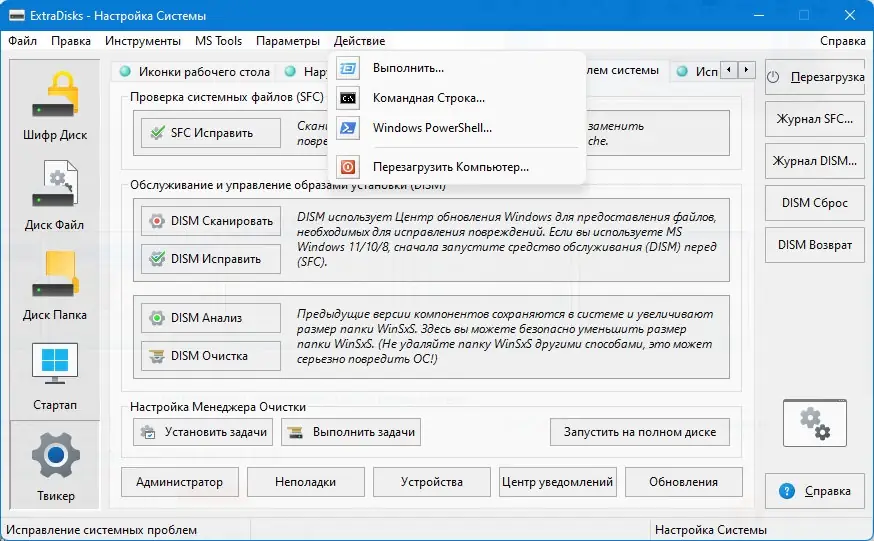Select the Диск Файл sidebar icon
The height and width of the screenshot is (541, 874).
click(x=54, y=195)
